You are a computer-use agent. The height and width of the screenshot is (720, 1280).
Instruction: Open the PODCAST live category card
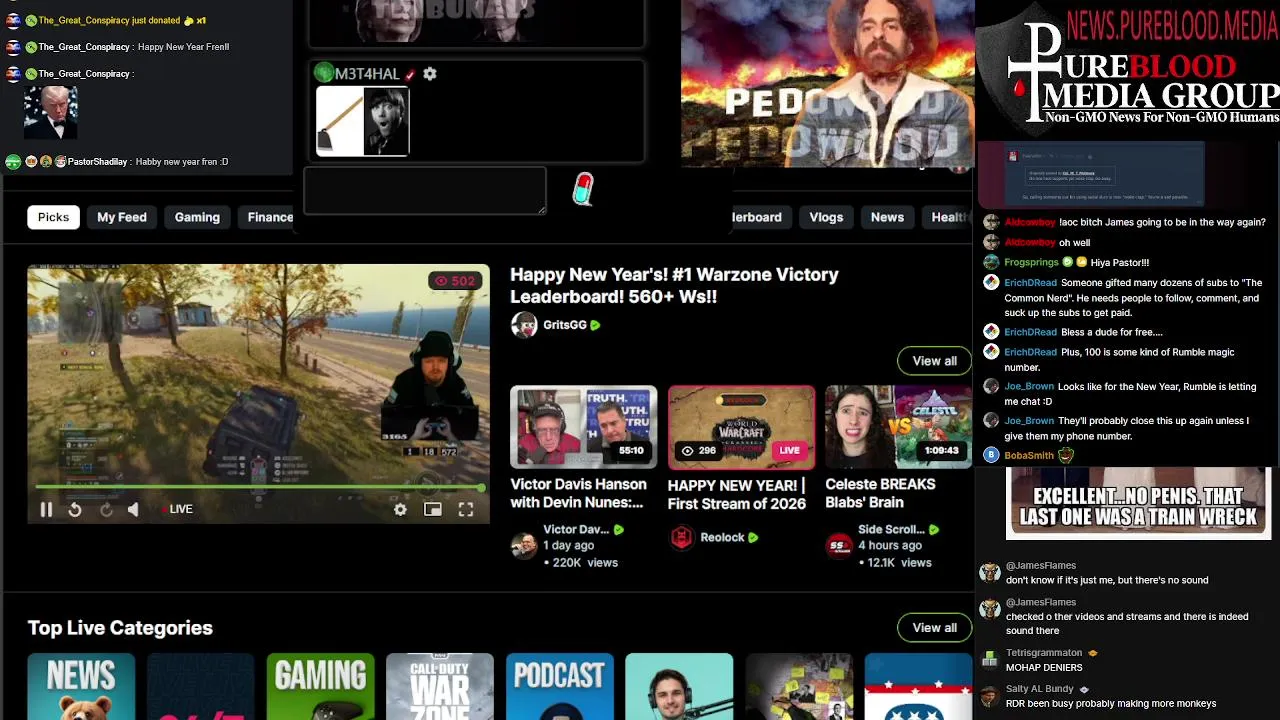559,686
